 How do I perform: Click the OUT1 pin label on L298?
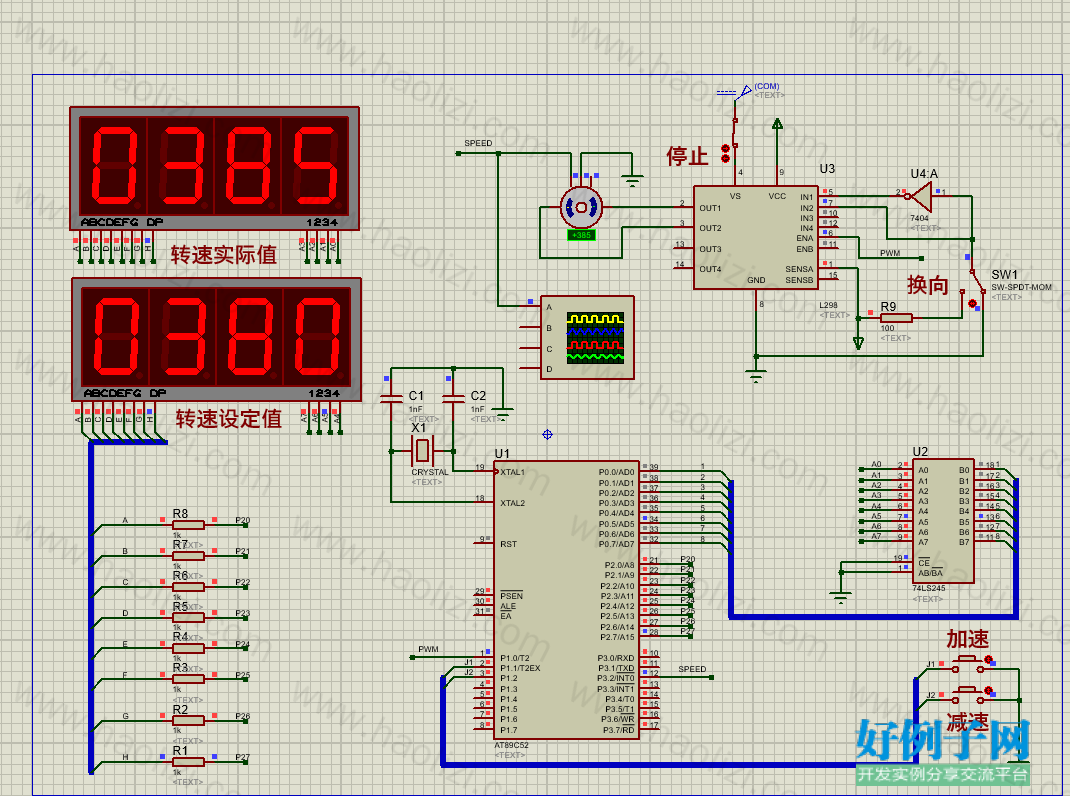[710, 208]
